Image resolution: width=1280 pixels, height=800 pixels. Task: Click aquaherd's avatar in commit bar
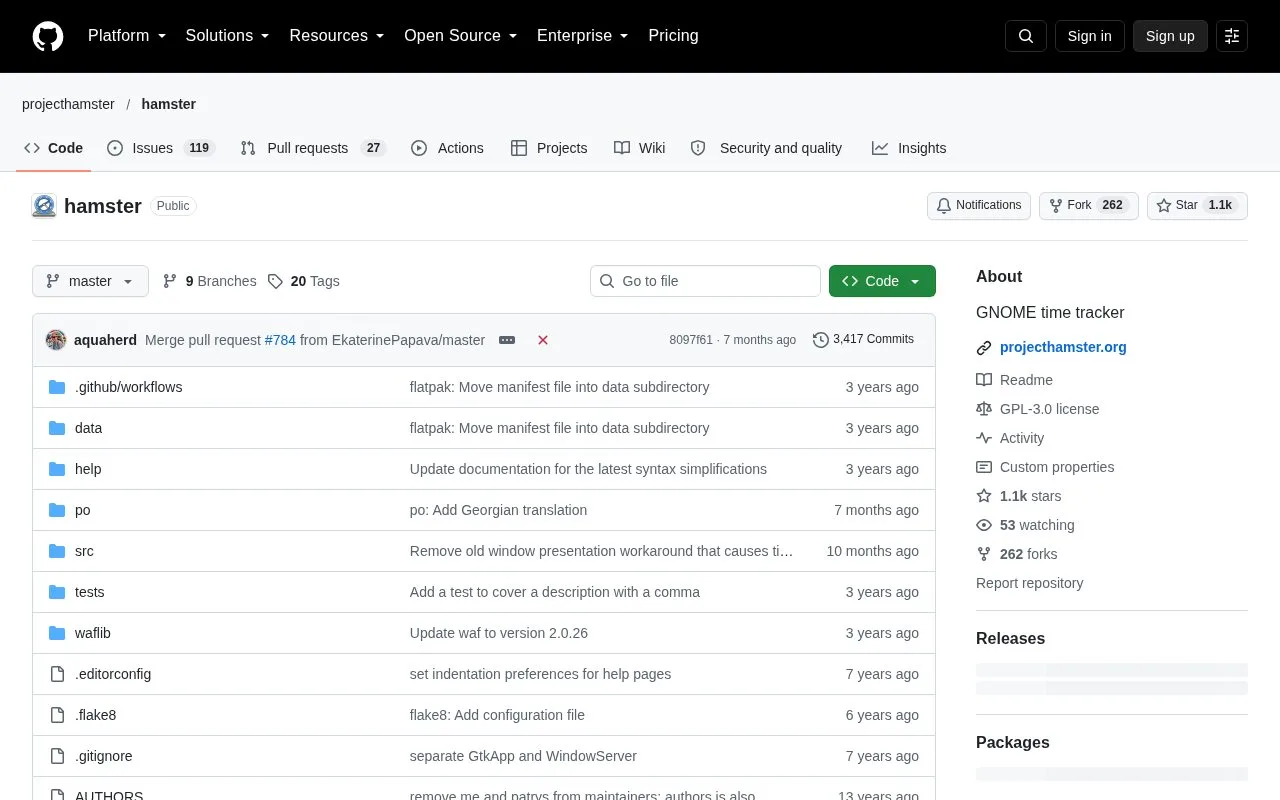[56, 340]
